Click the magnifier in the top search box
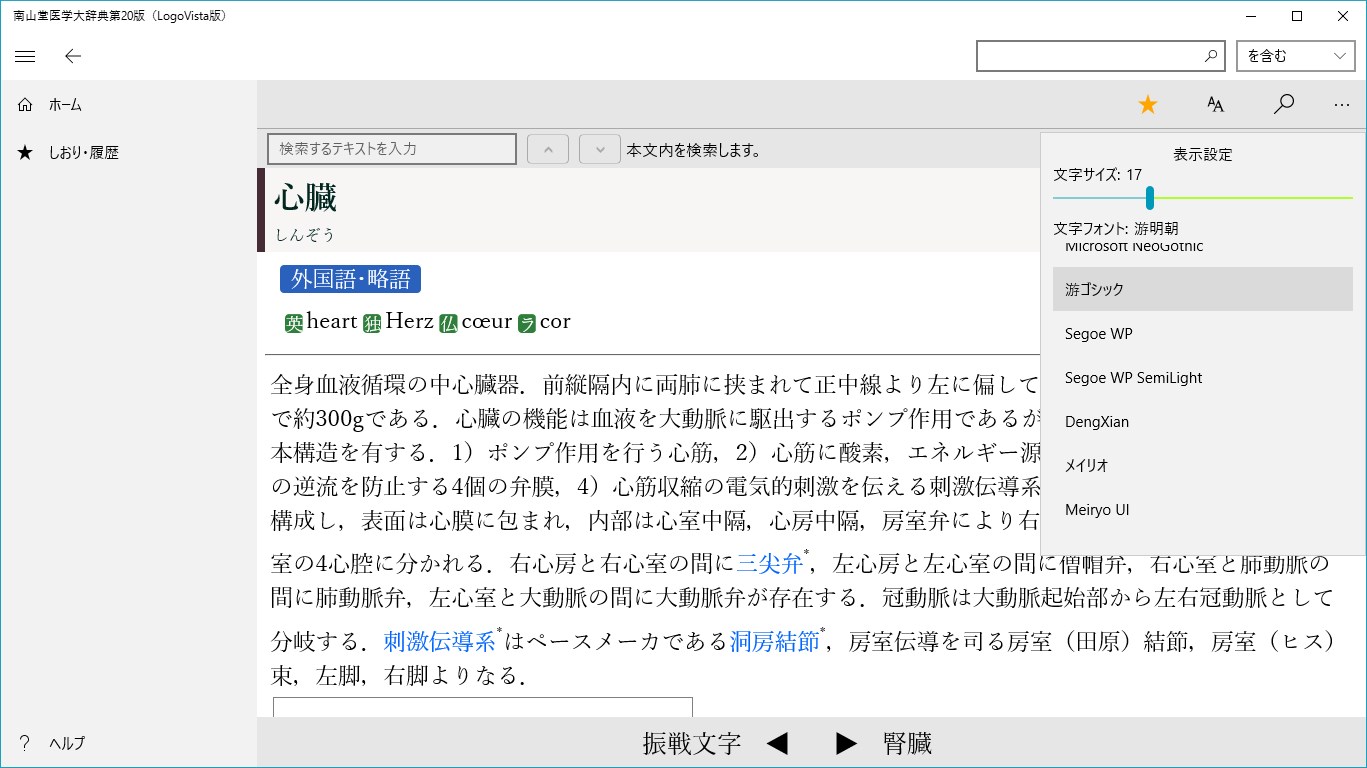The height and width of the screenshot is (768, 1367). coord(1211,56)
